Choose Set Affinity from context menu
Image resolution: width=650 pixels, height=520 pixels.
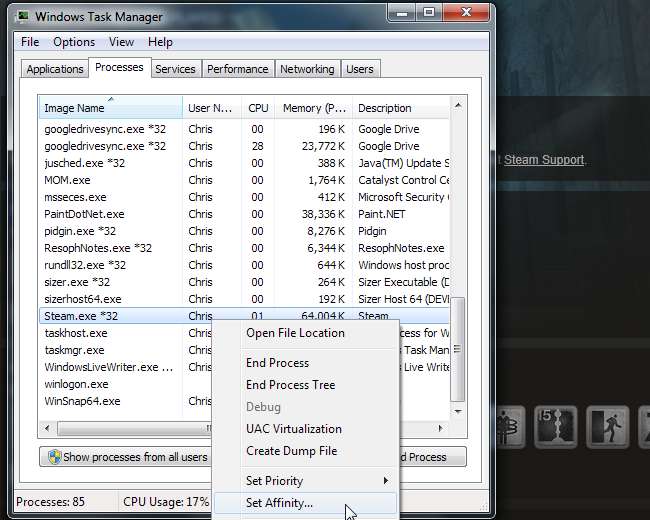[280, 503]
